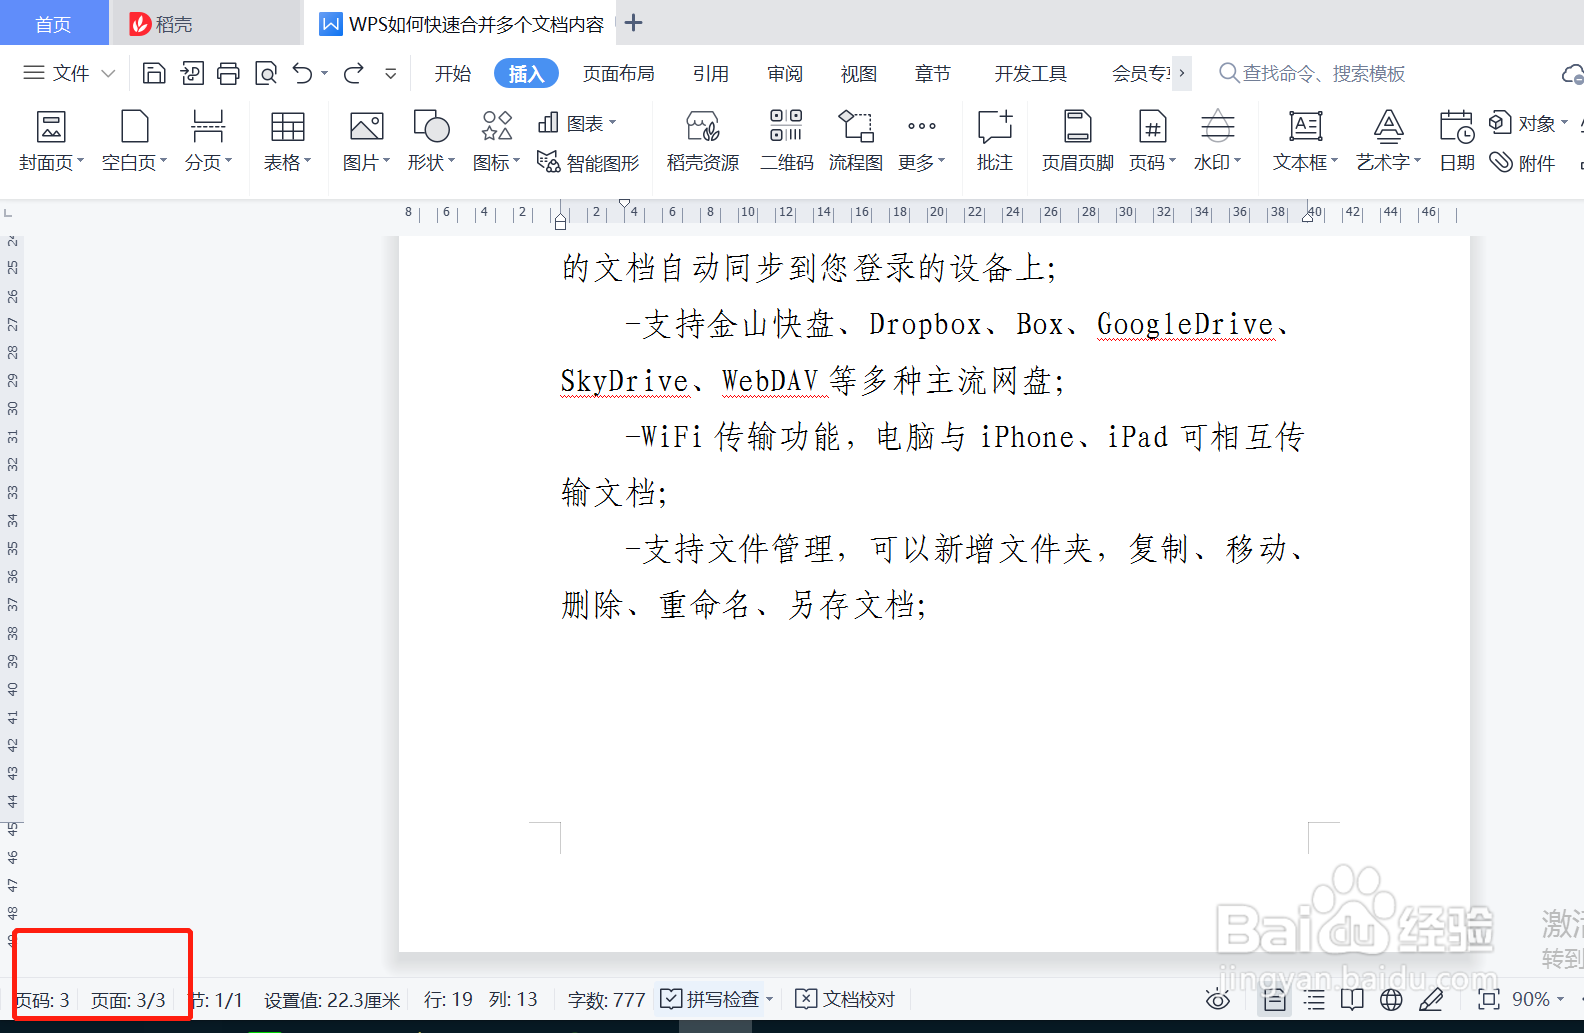Viewport: 1584px width, 1033px height.
Task: Click the word GoogleDrive in document
Action: tap(1185, 324)
